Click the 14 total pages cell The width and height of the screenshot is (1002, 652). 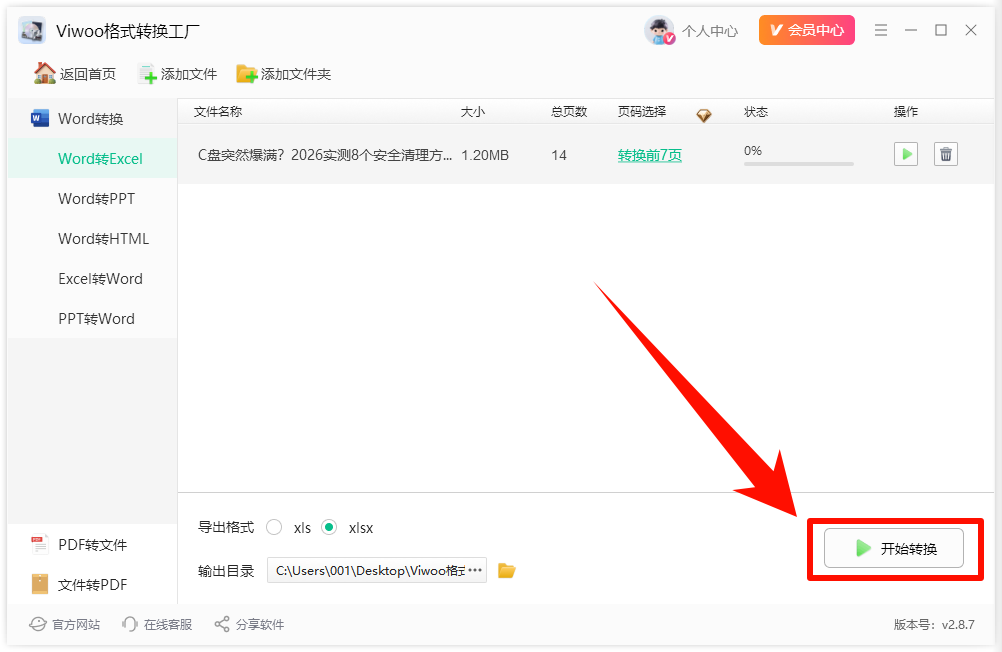click(x=559, y=155)
